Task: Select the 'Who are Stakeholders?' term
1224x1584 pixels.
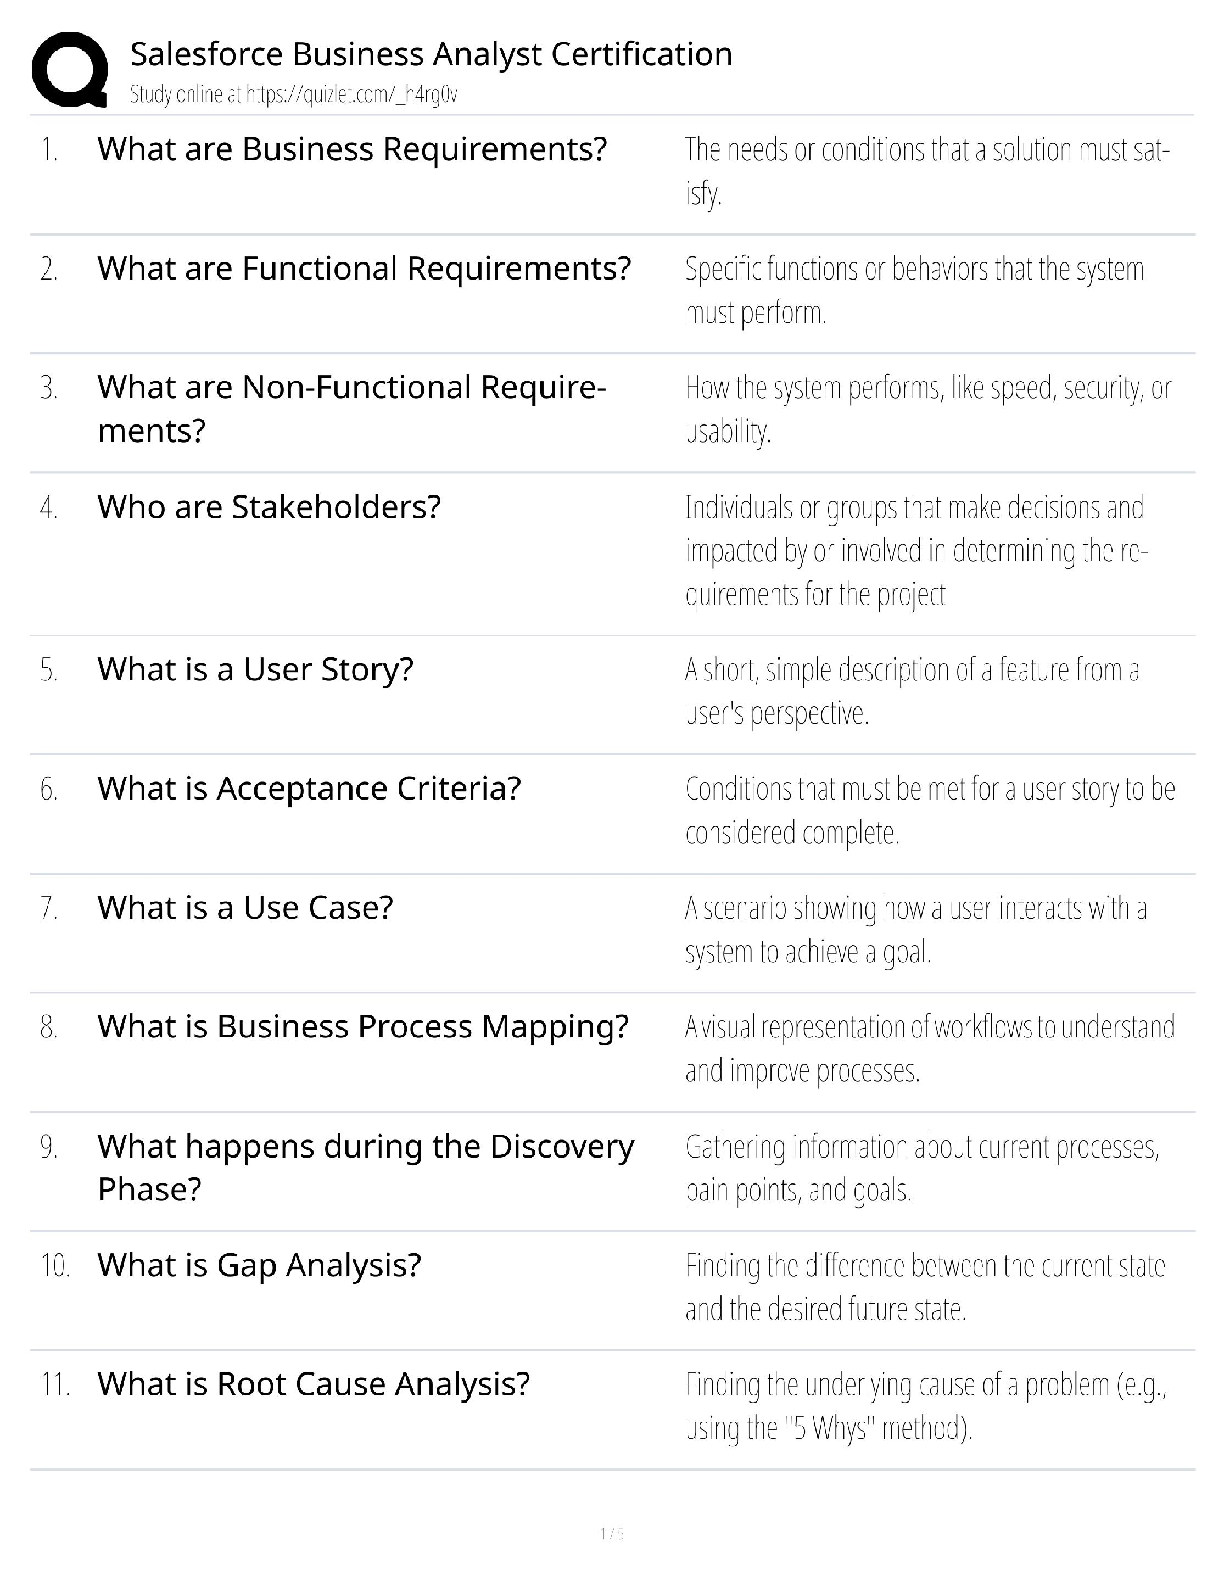Action: 269,507
